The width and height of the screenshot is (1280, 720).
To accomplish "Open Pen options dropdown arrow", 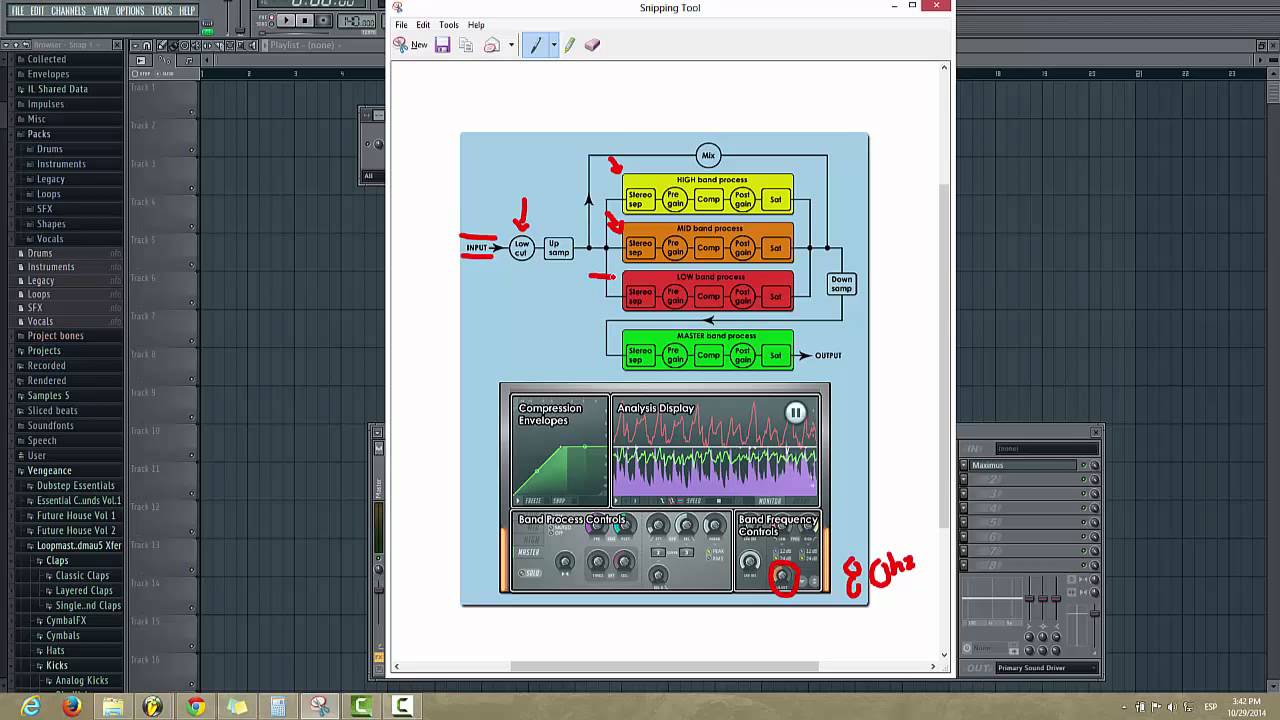I will point(553,45).
